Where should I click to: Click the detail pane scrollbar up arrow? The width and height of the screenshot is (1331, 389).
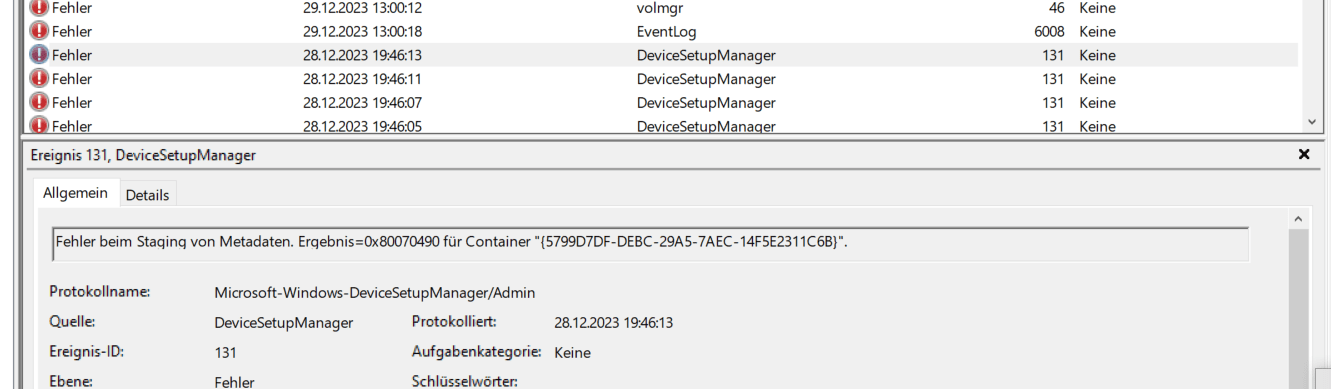tap(1297, 218)
